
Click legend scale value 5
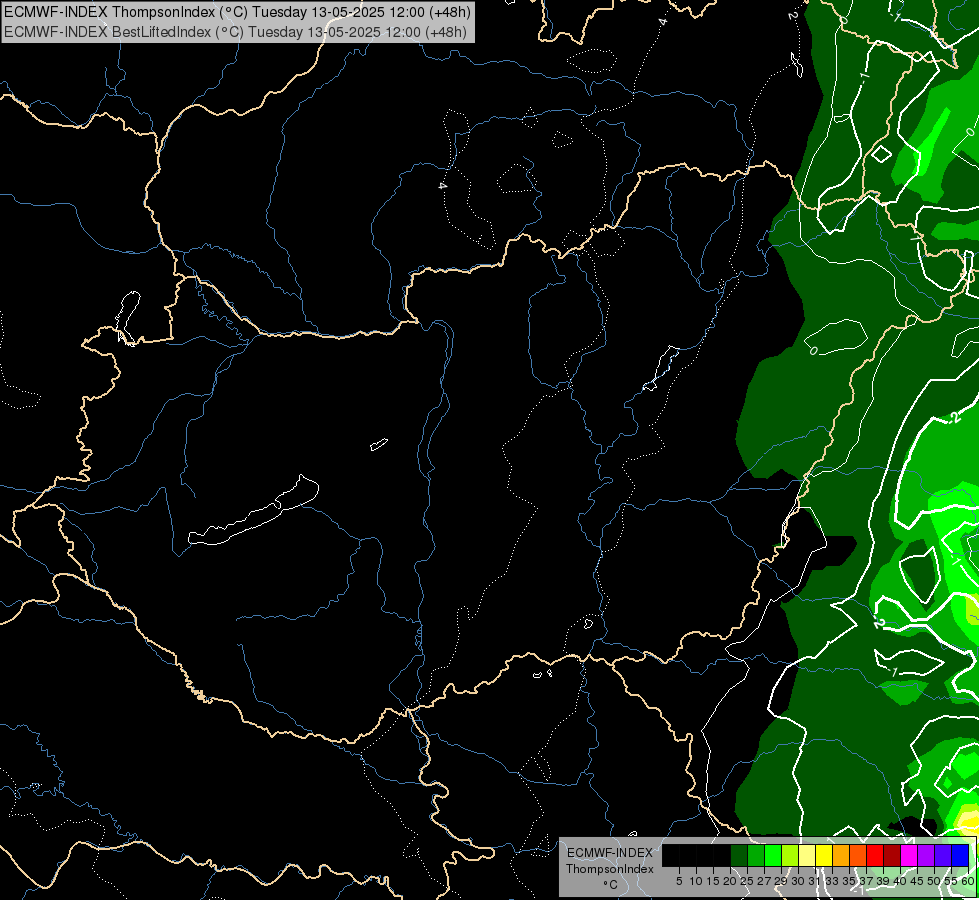click(x=679, y=881)
